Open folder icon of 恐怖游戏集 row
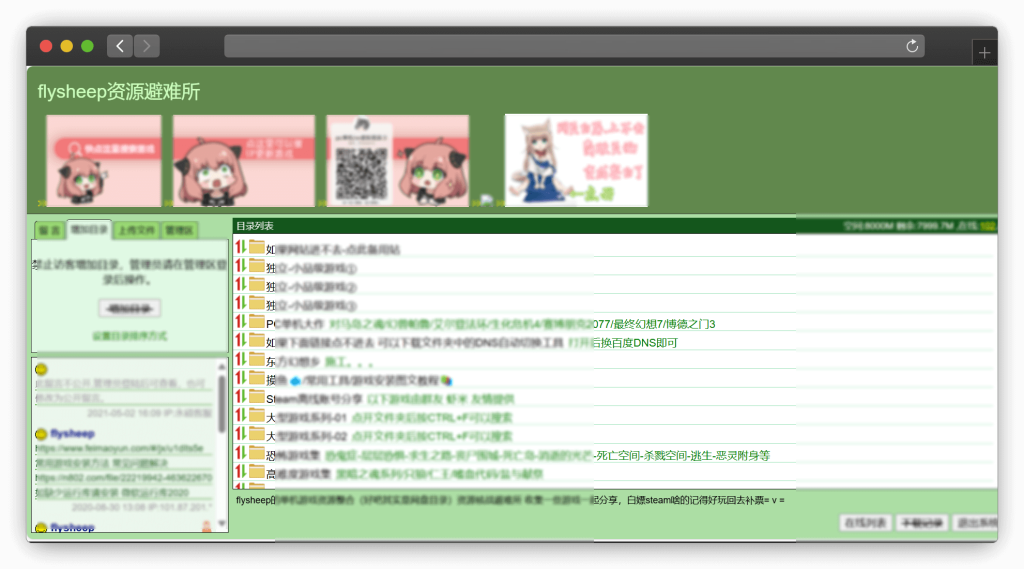The width and height of the screenshot is (1024, 569). tap(257, 453)
